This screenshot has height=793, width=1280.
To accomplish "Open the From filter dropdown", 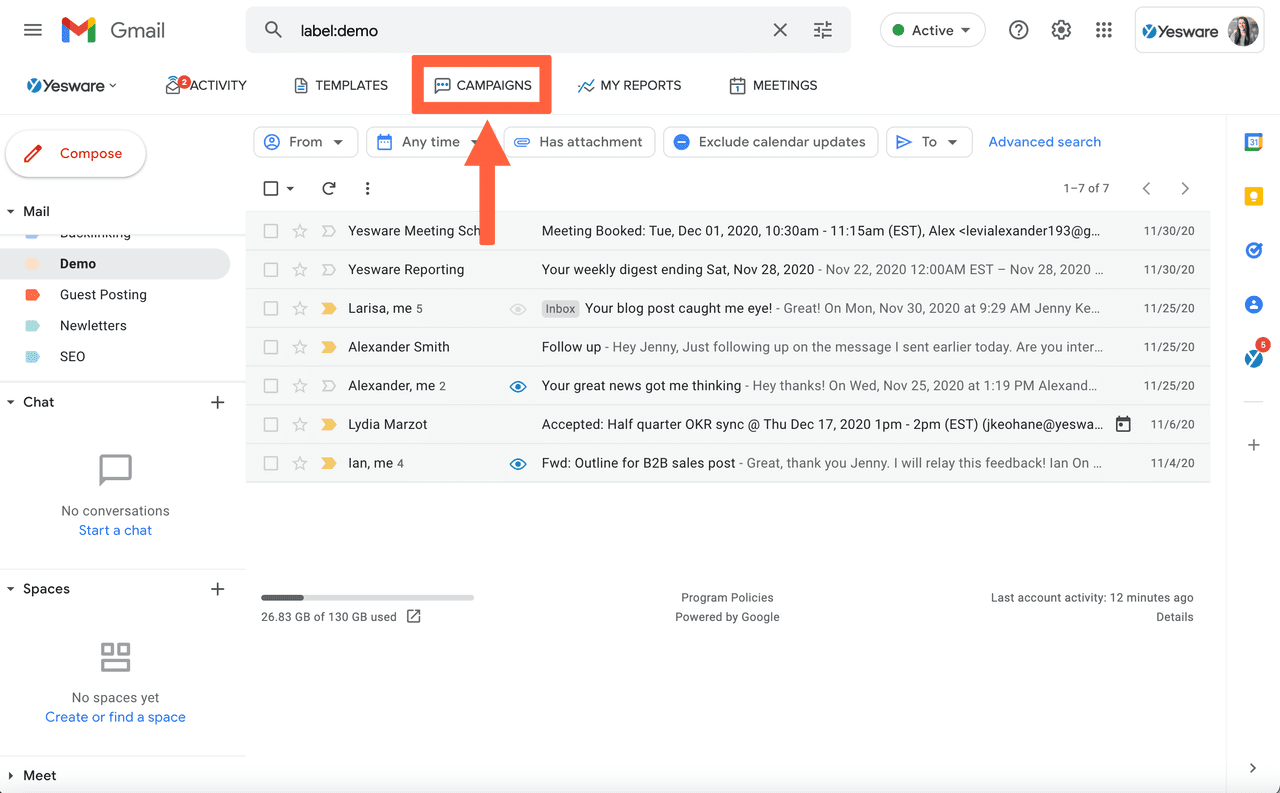I will [305, 142].
